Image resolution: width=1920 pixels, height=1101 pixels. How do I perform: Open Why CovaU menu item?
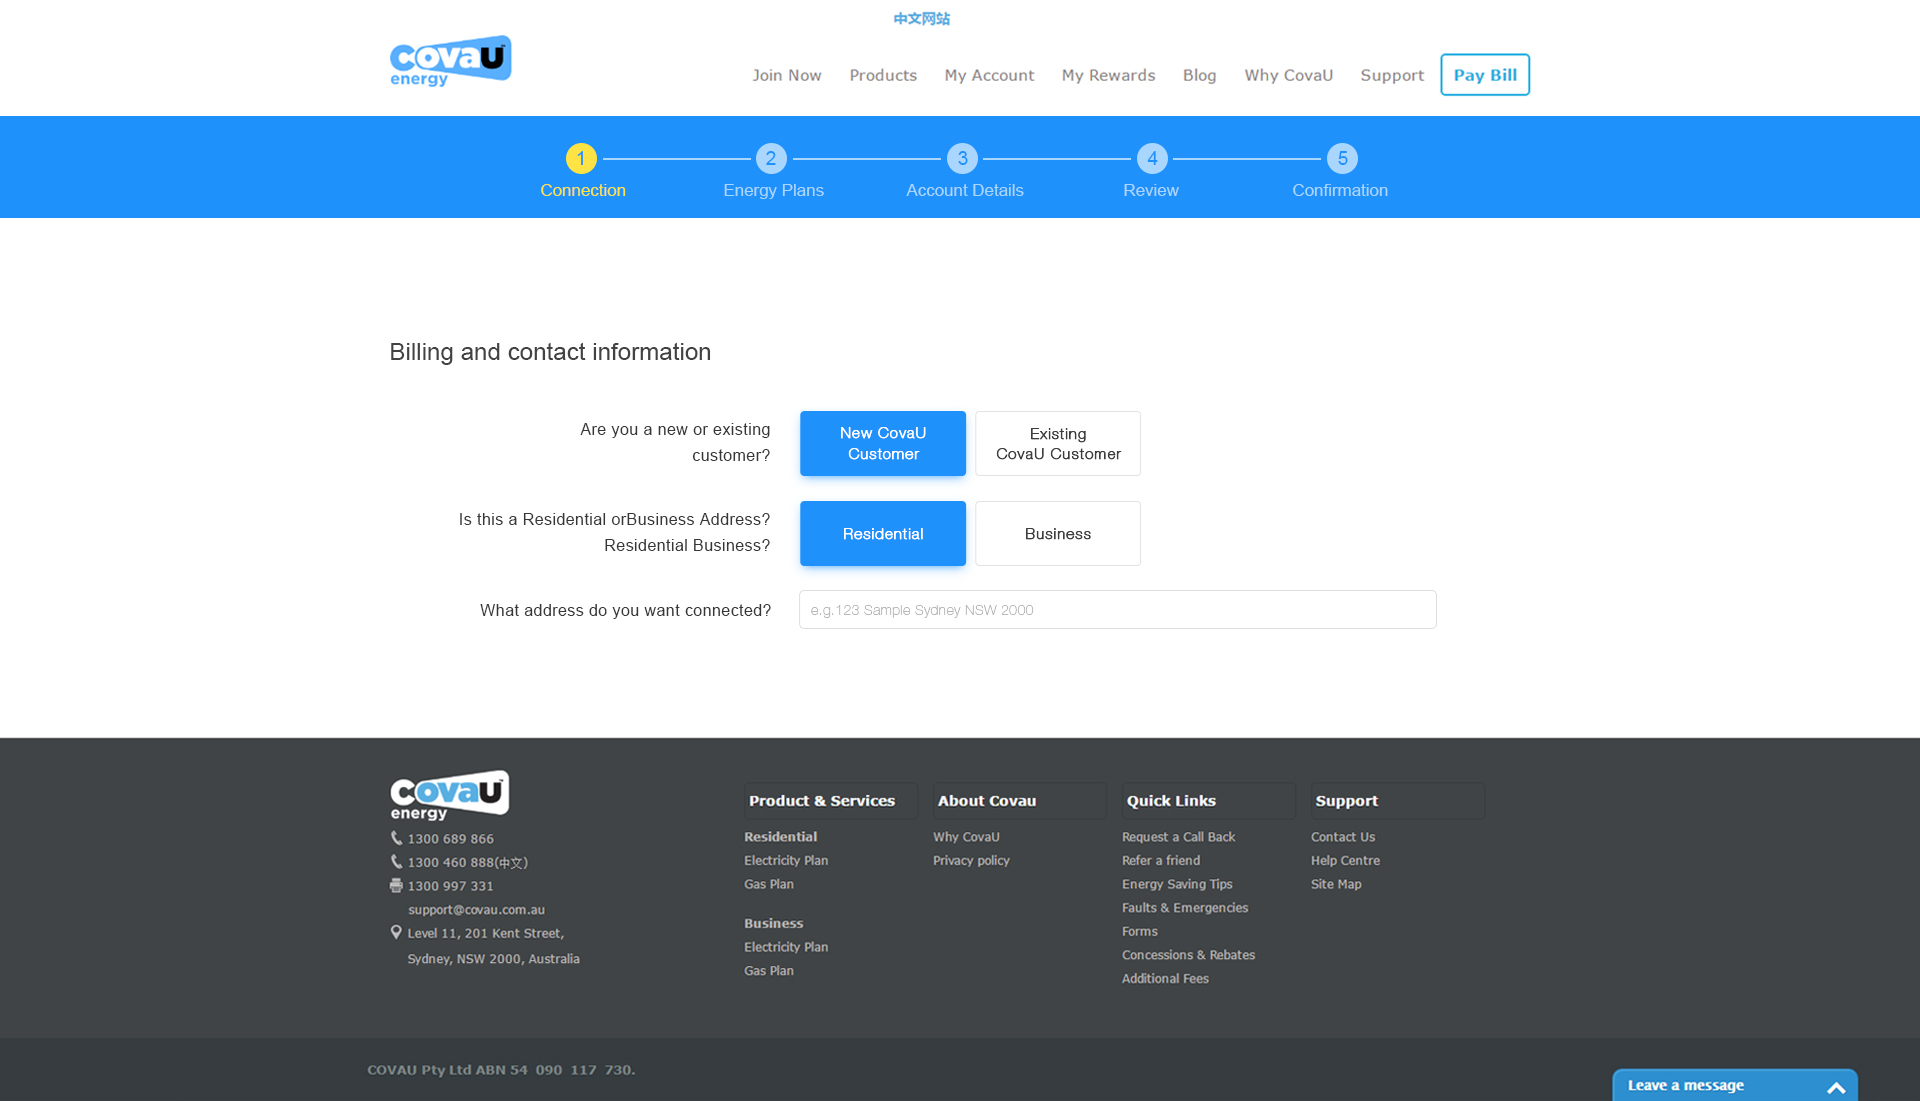[x=1288, y=75]
